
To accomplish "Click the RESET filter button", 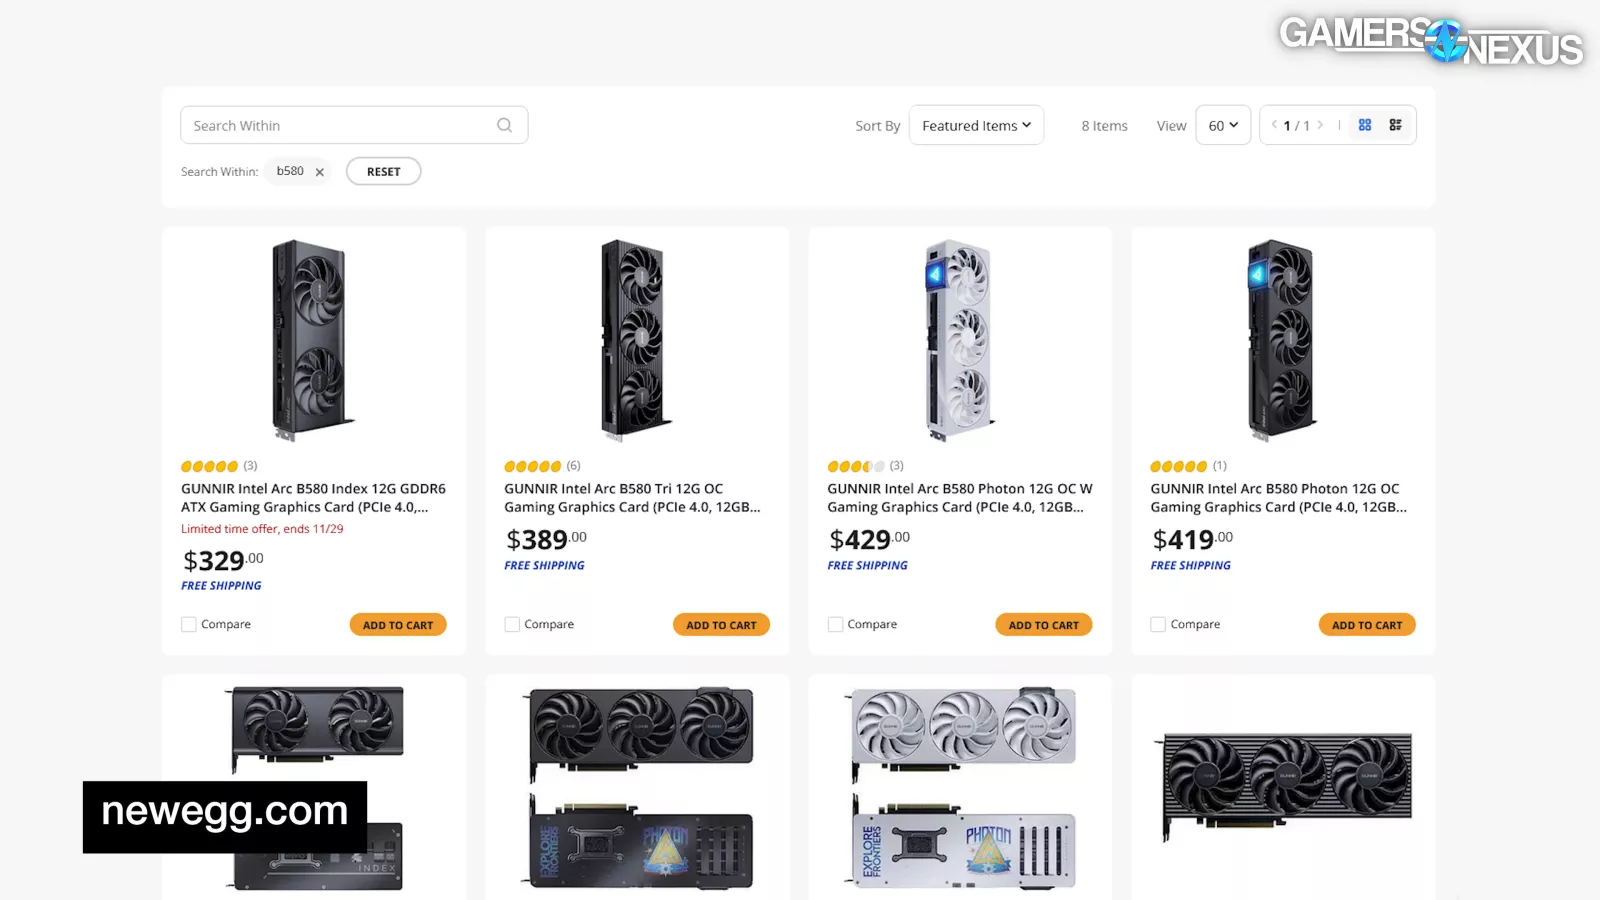I will (x=383, y=171).
